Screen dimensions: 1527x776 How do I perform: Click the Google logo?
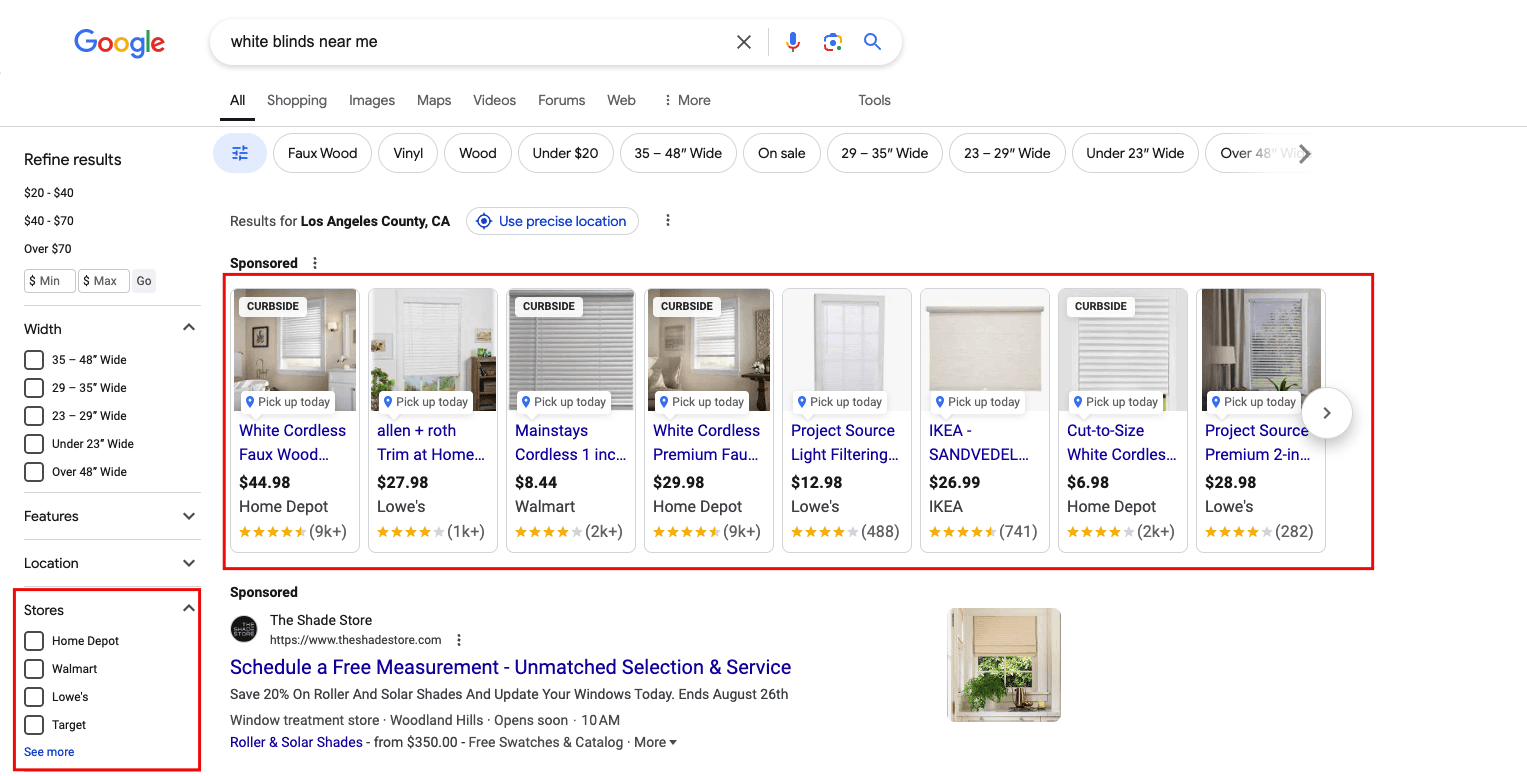(x=119, y=43)
